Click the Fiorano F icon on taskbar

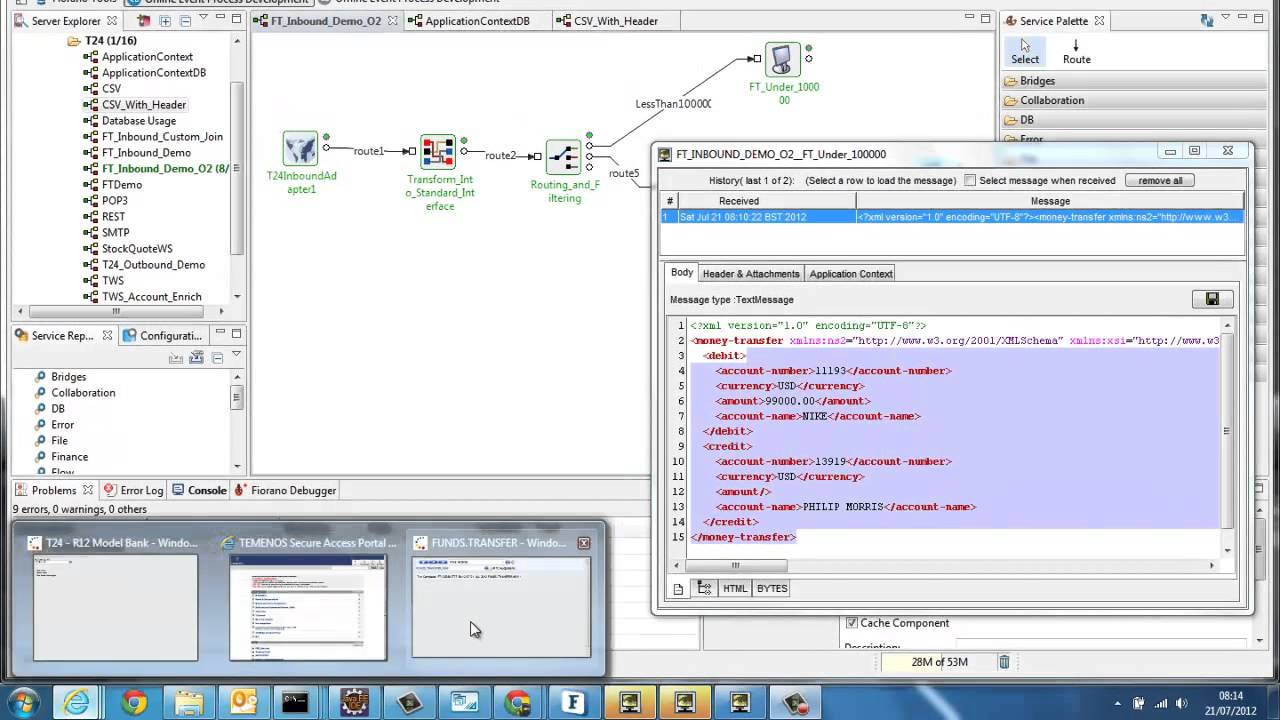(x=573, y=703)
